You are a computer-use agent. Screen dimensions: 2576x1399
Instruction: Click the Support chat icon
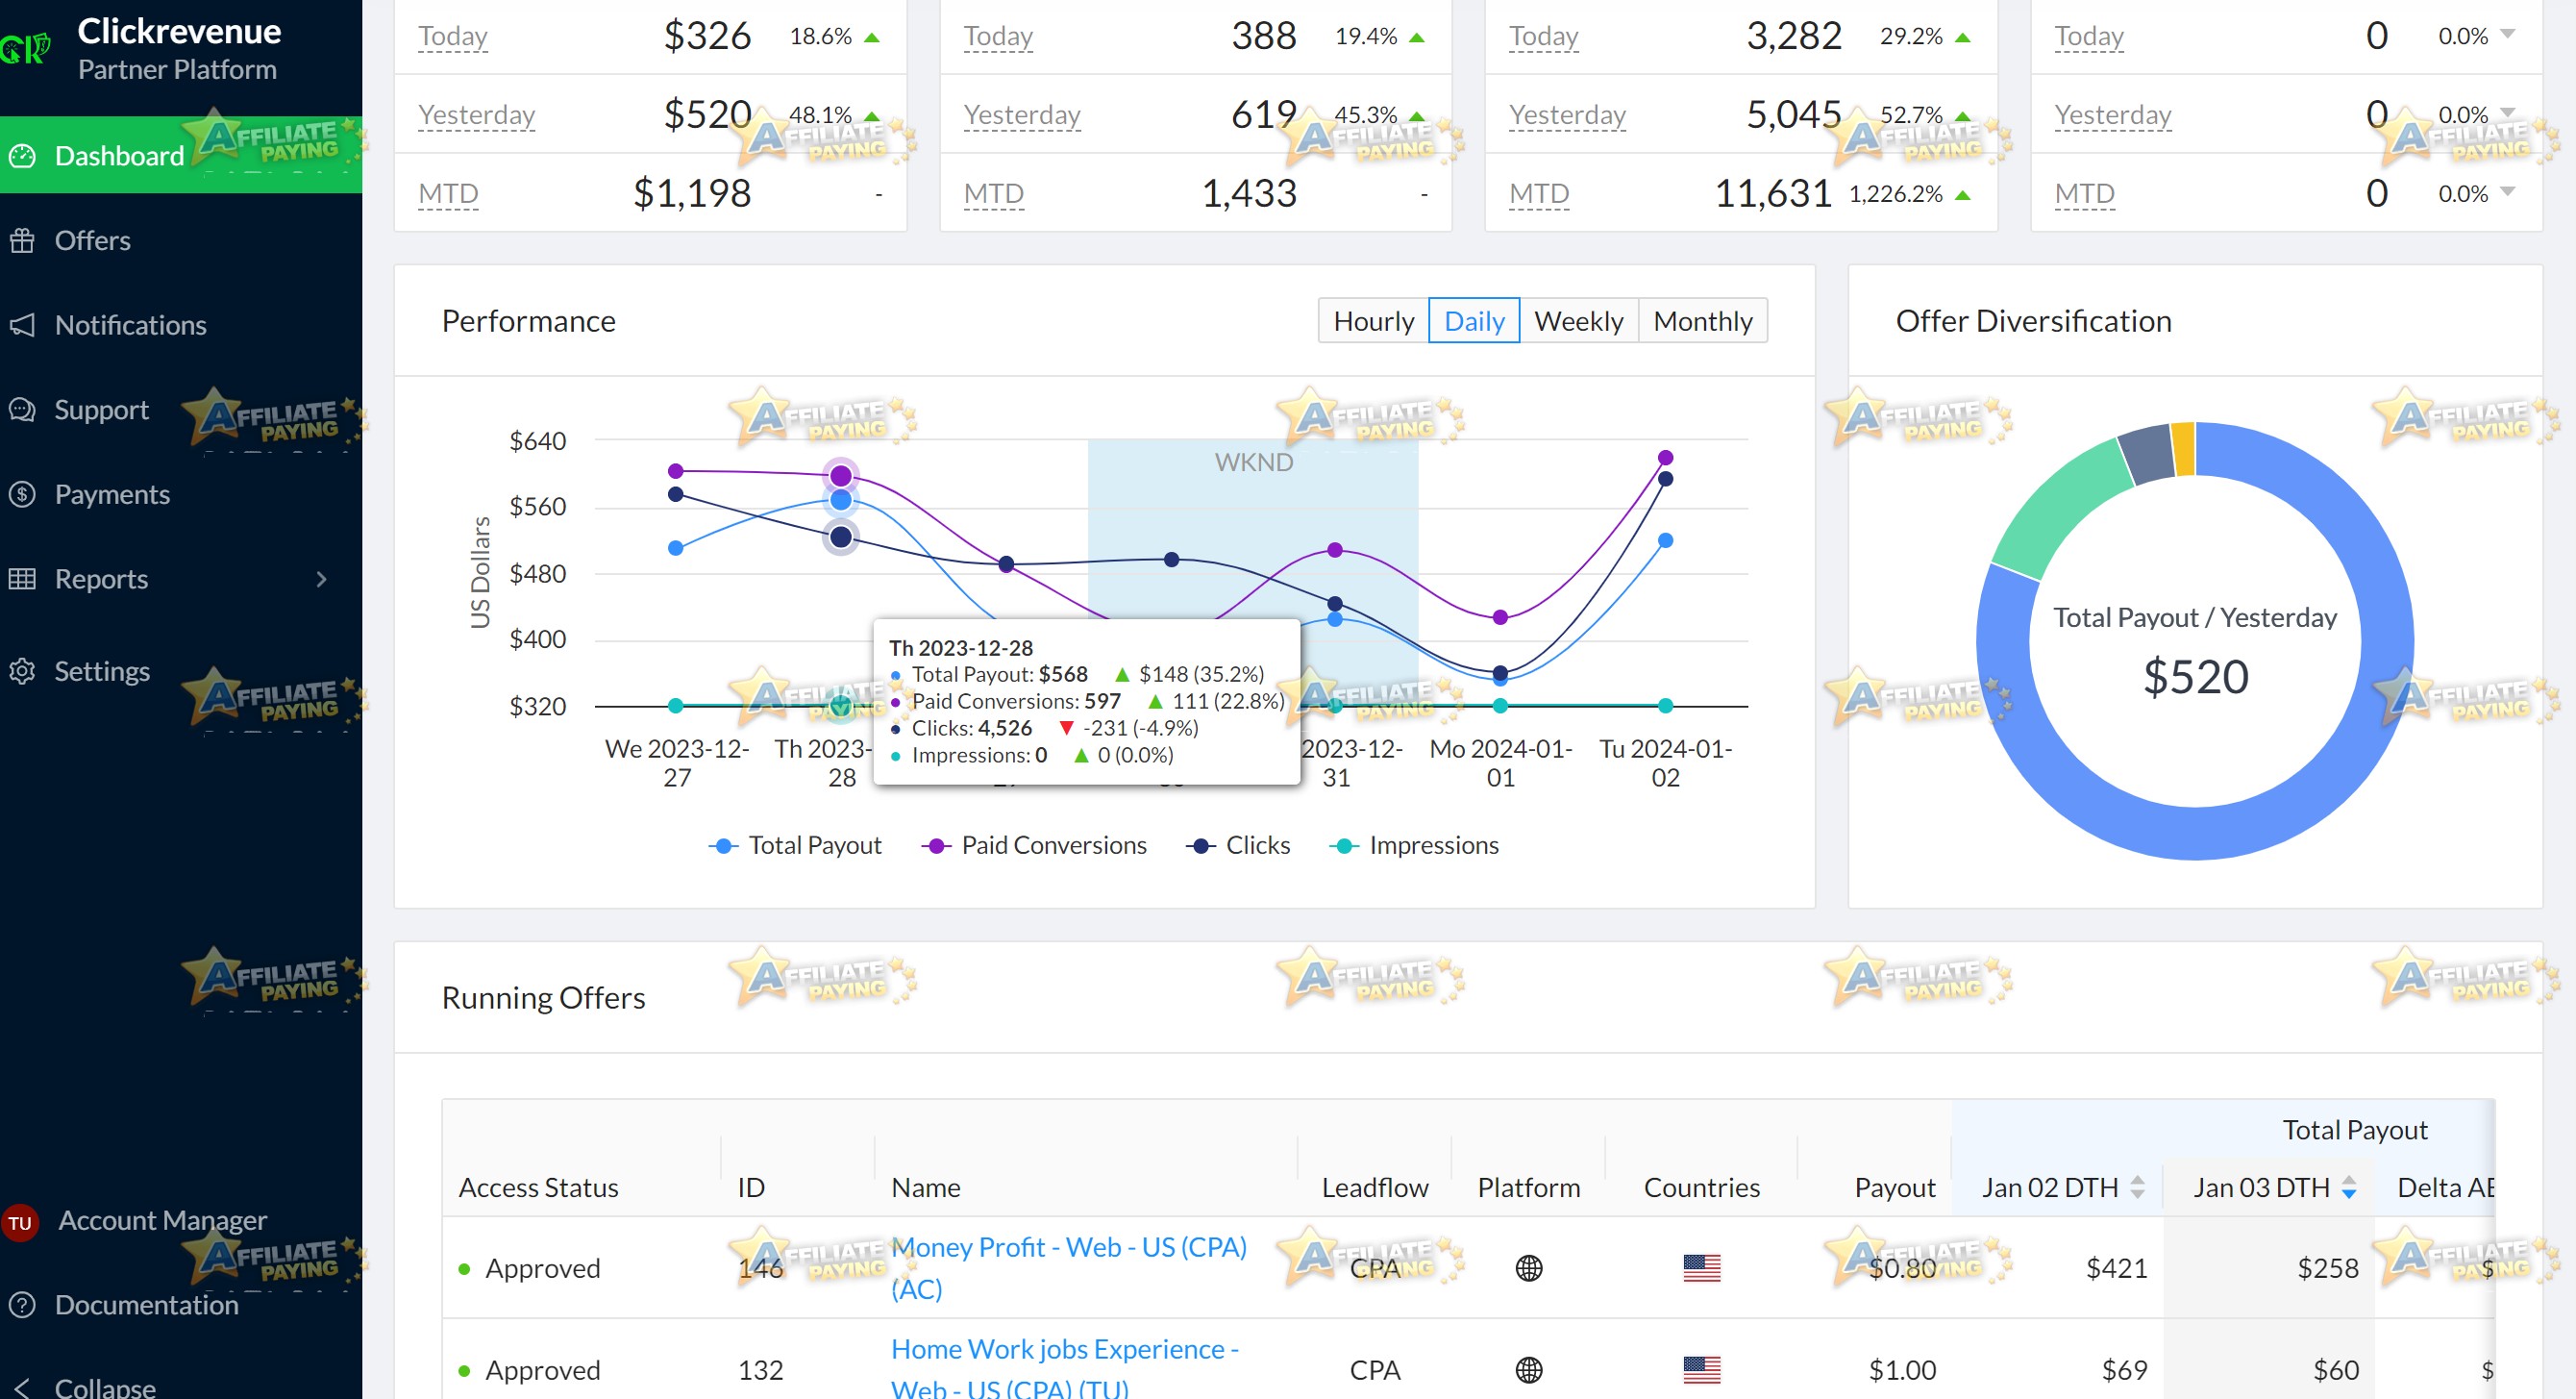22,410
